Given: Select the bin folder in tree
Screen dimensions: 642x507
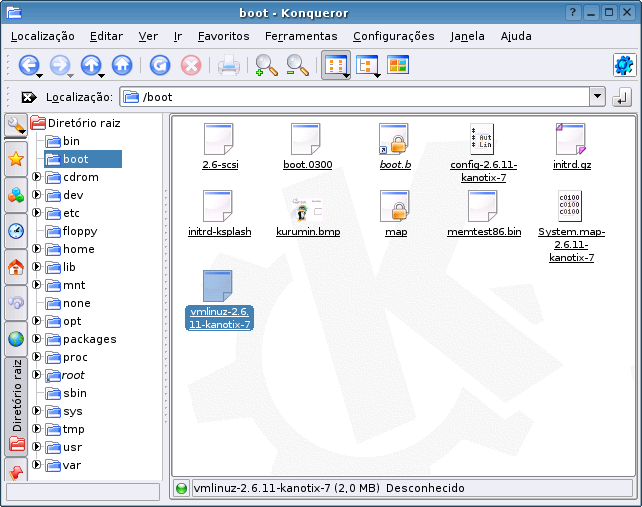Looking at the screenshot, I should click(62, 141).
